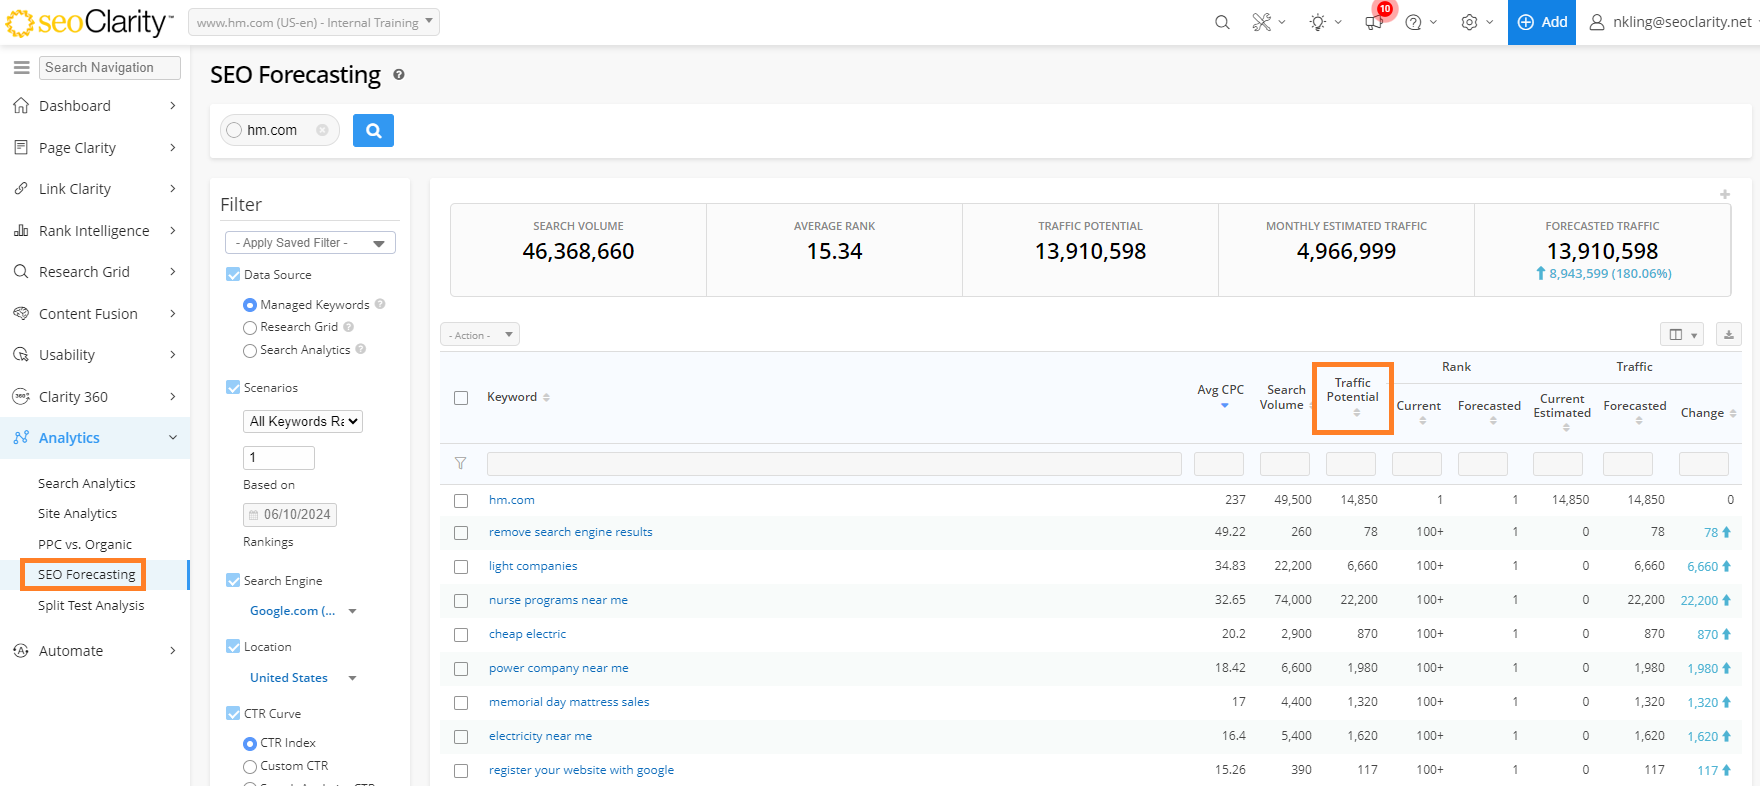Open the Action dropdown above the table
Image resolution: width=1760 pixels, height=786 pixels.
[x=480, y=335]
